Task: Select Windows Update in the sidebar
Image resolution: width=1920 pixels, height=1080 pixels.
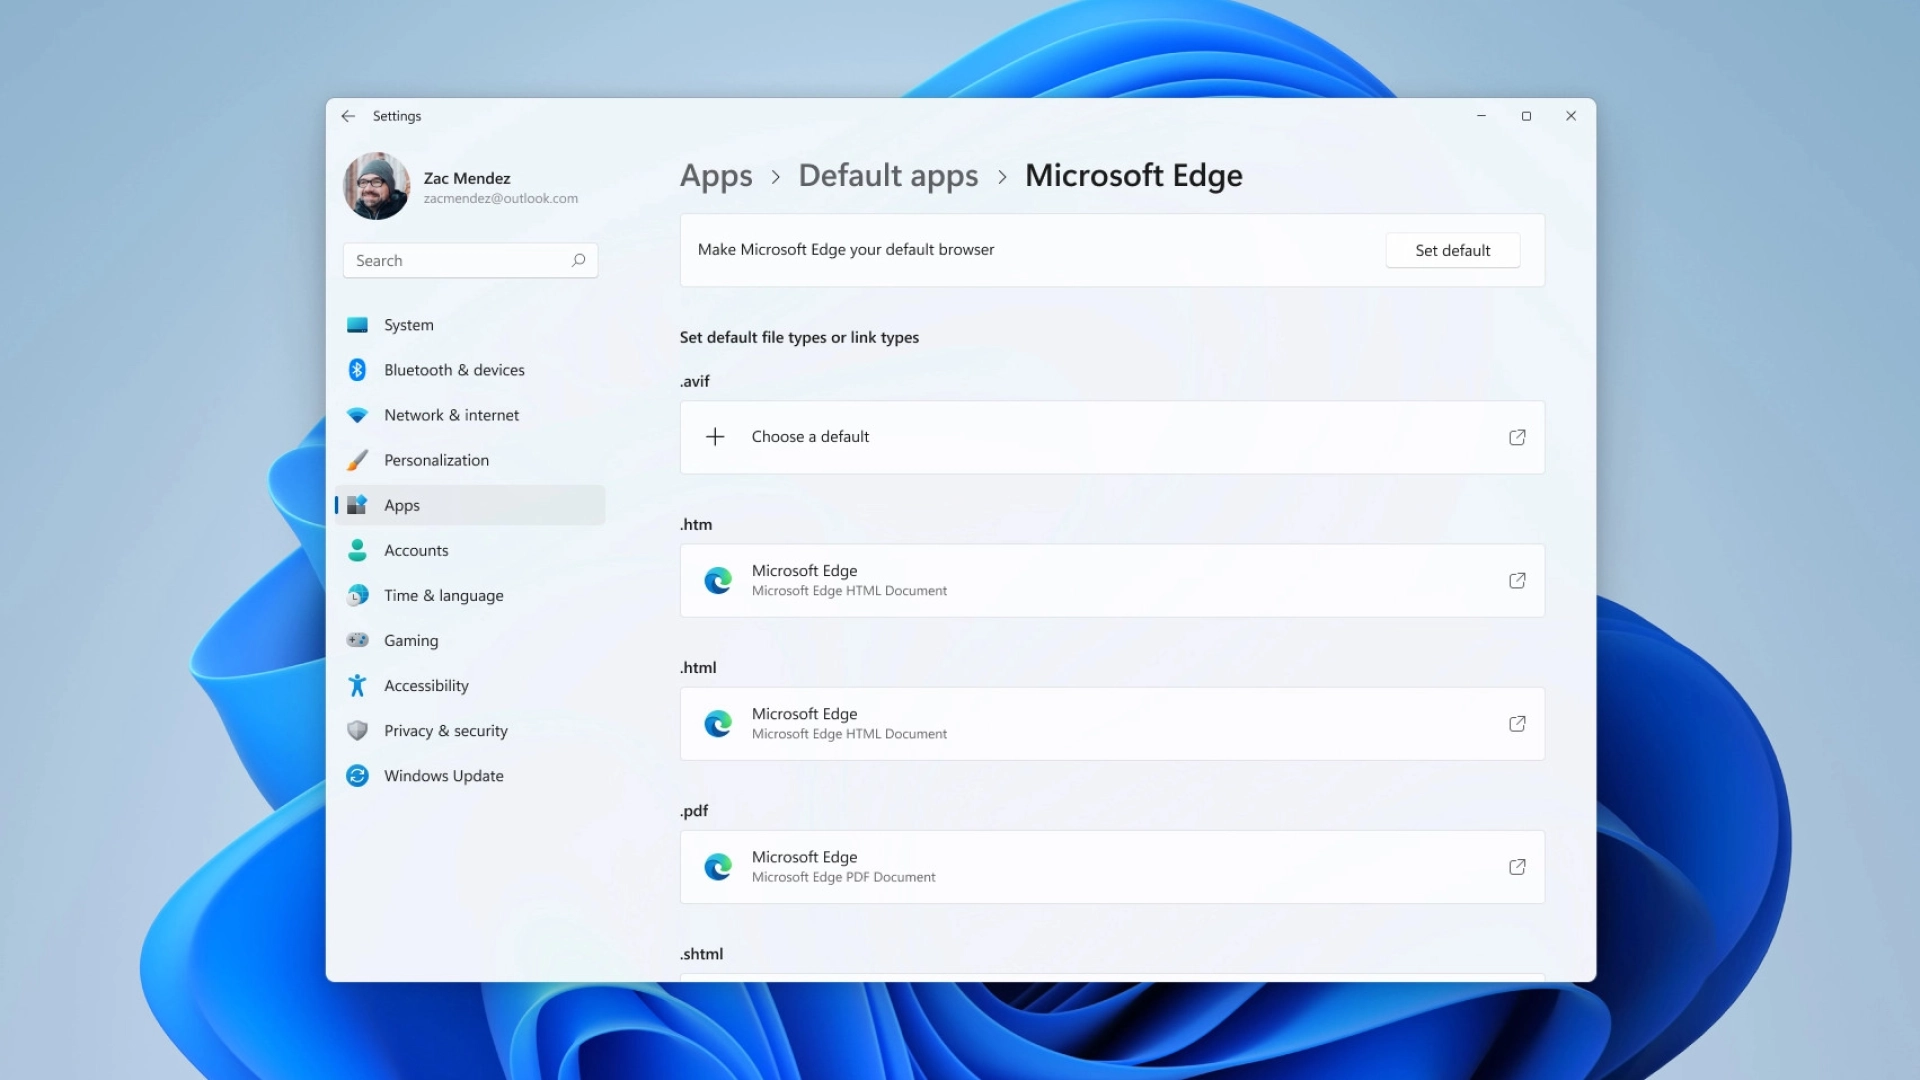Action: (x=443, y=776)
